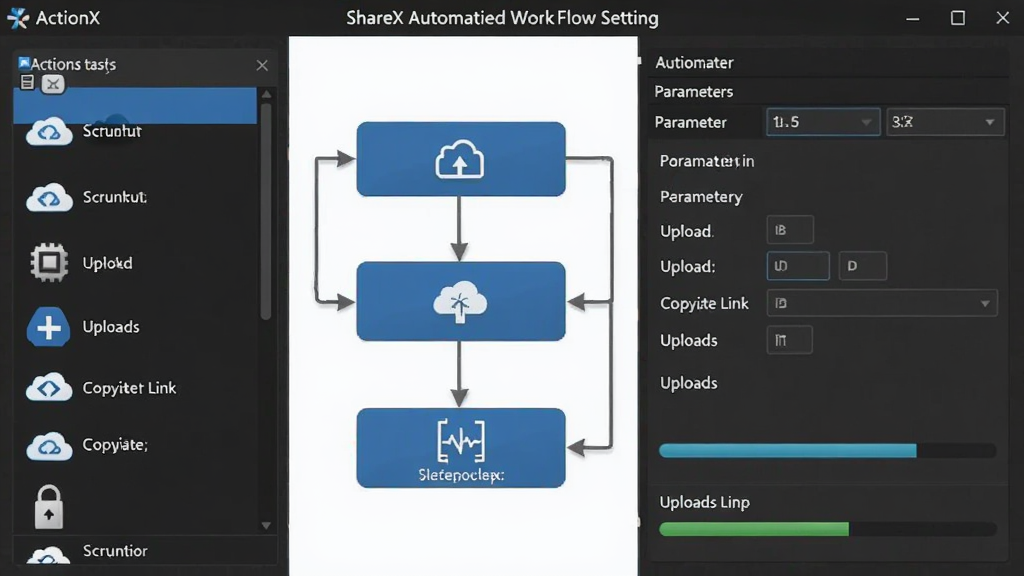Click the shuffle icon button under Actions tasts
Image resolution: width=1024 pixels, height=576 pixels.
[53, 84]
